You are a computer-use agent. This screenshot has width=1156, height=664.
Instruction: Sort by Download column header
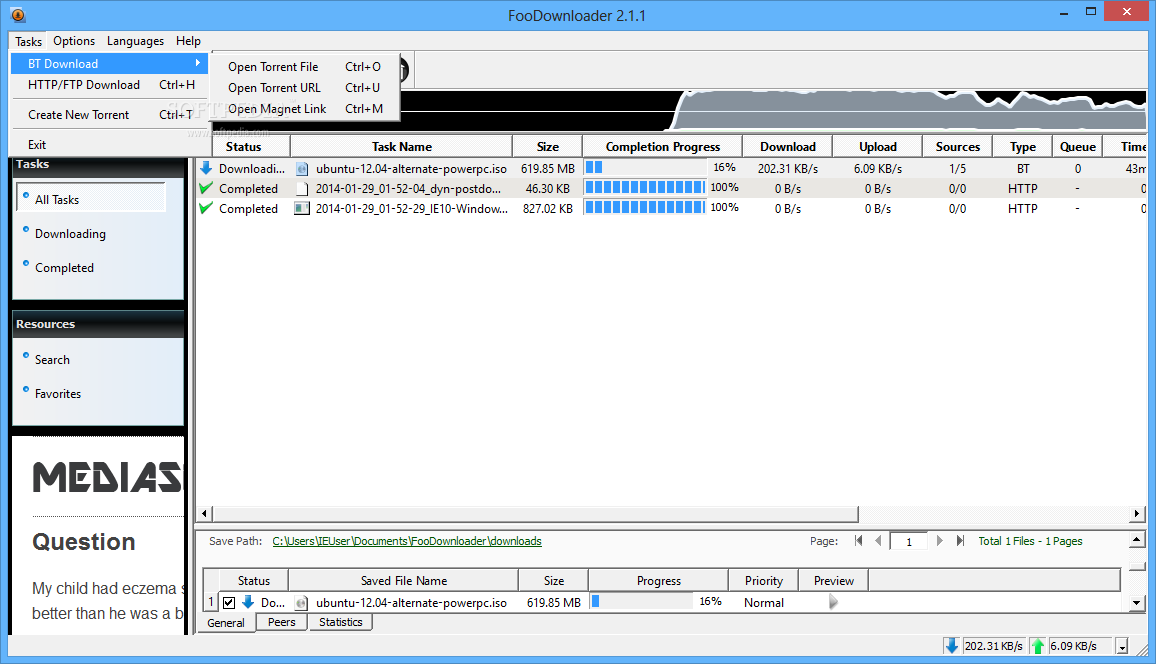(788, 147)
